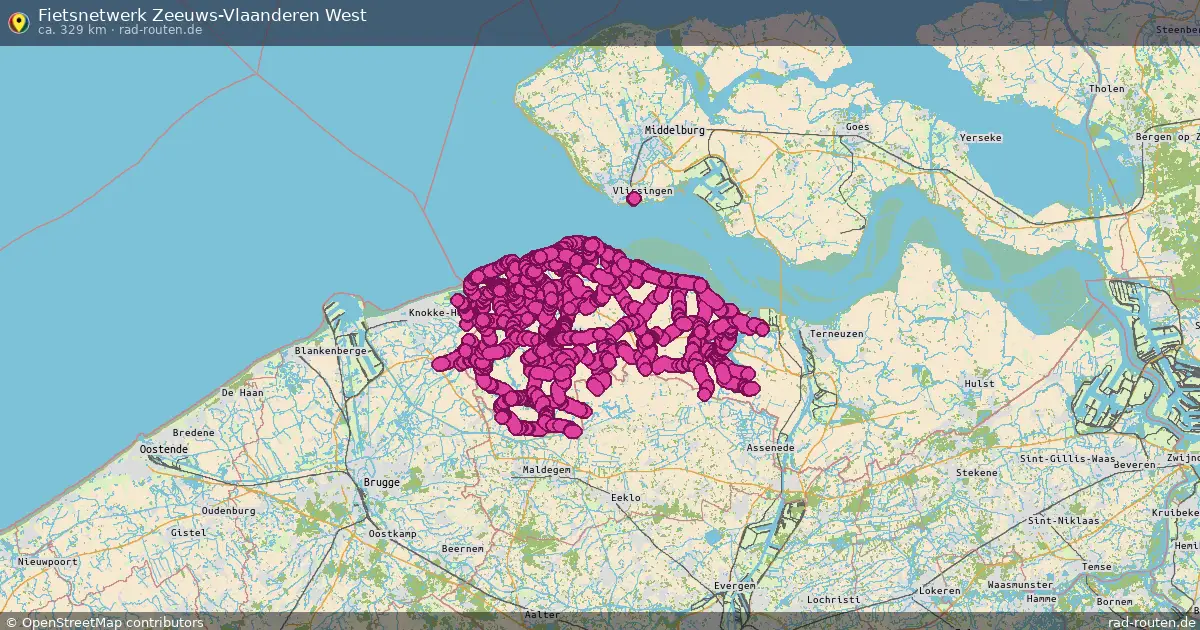Click the Terneuzen town label
Image resolution: width=1200 pixels, height=630 pixels.
pyautogui.click(x=835, y=334)
